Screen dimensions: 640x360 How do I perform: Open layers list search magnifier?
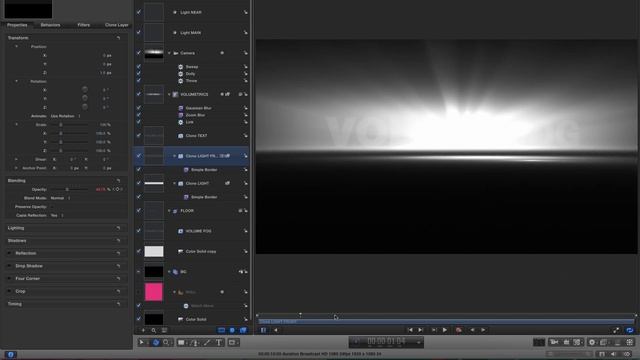coord(153,330)
